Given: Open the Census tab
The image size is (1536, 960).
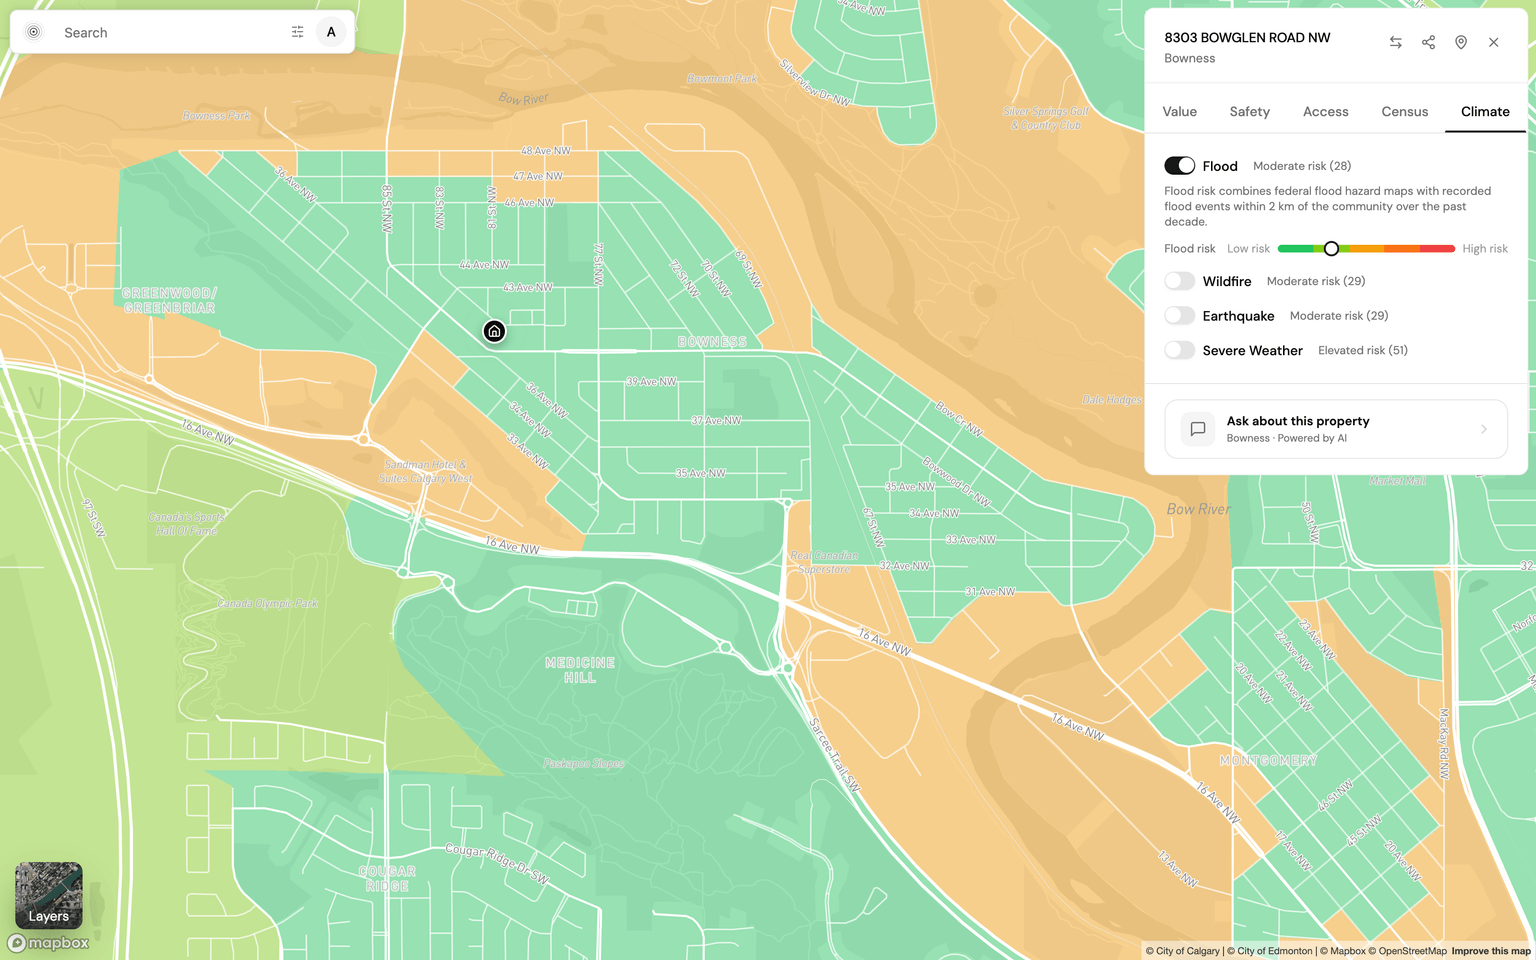Looking at the screenshot, I should click(x=1404, y=111).
